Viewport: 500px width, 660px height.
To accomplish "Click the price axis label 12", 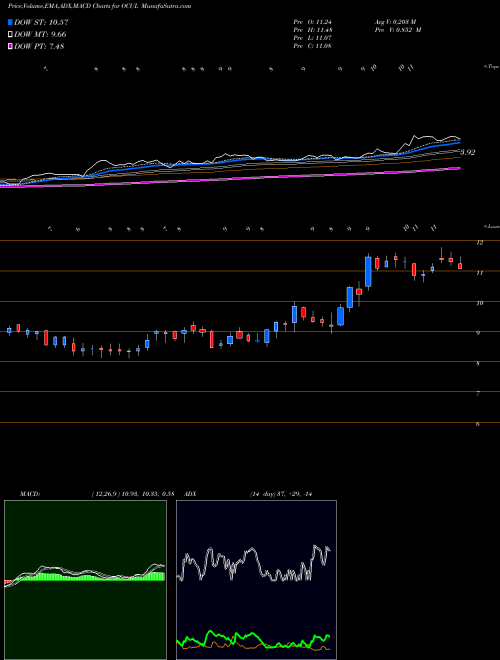I will point(479,242).
